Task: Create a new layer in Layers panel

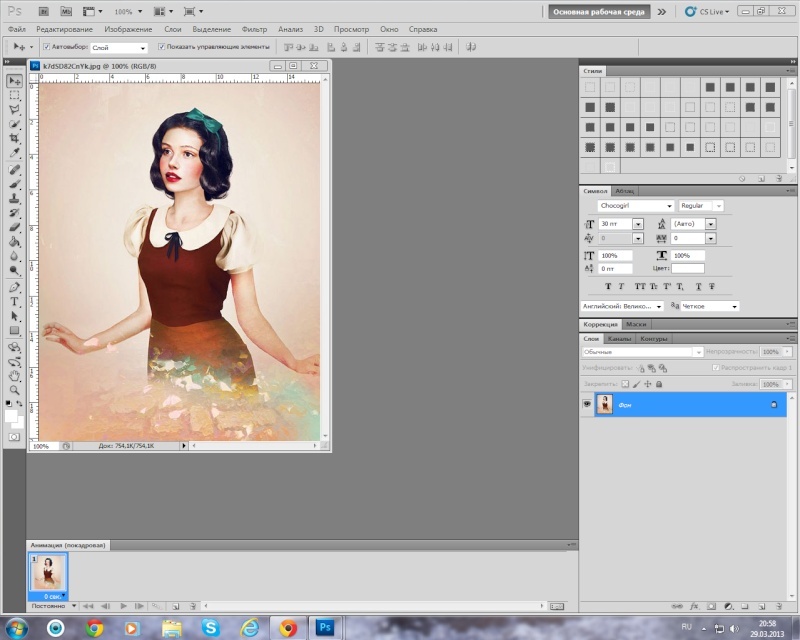Action: (762, 606)
